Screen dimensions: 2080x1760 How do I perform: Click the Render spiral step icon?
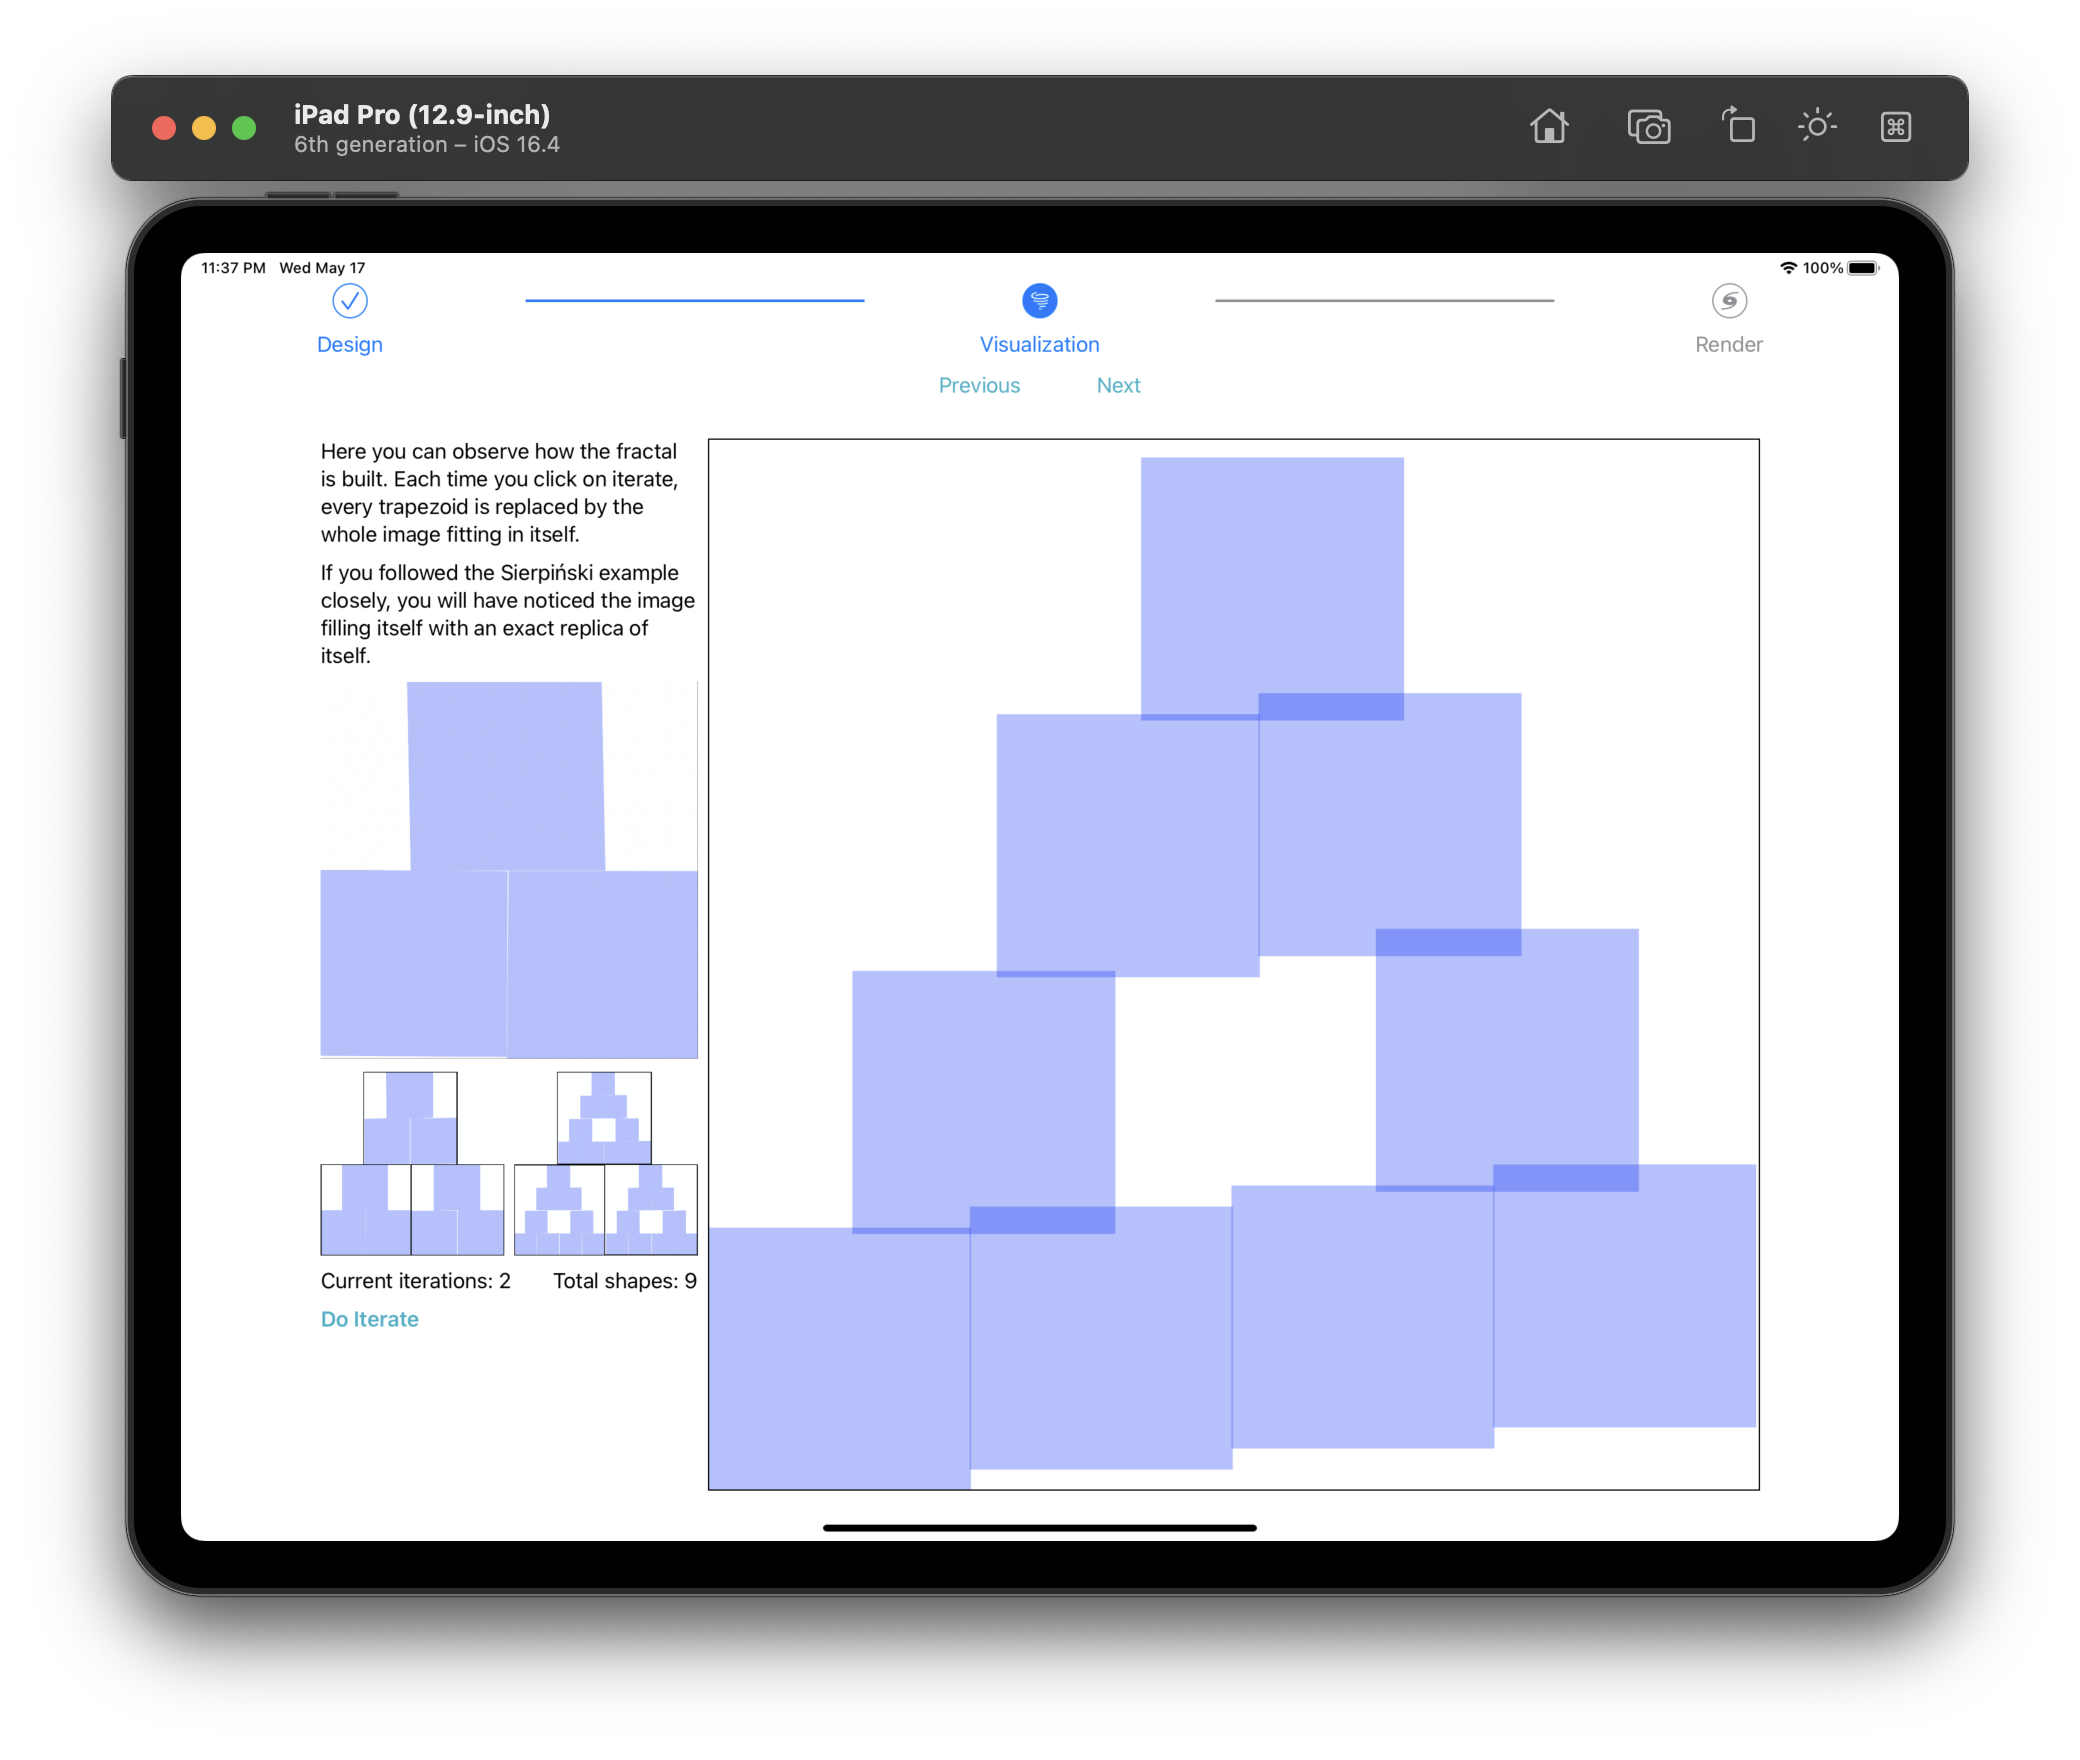pos(1728,301)
